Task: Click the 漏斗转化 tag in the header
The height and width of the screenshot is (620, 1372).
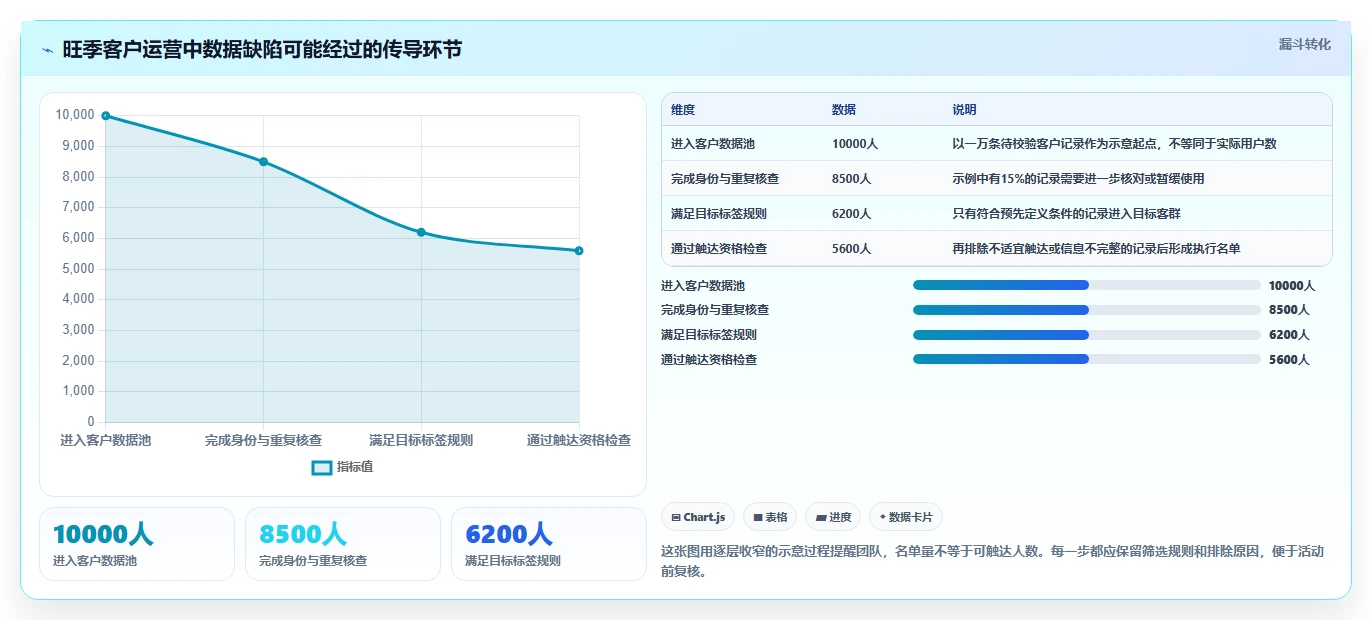Action: (1304, 44)
